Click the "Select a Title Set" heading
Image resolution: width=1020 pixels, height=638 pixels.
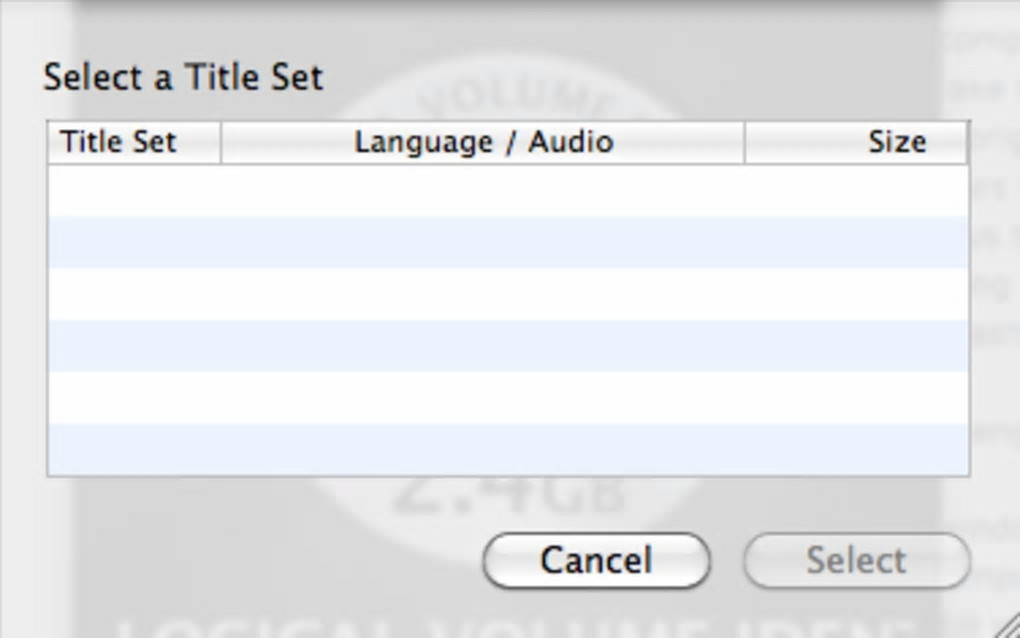tap(183, 78)
